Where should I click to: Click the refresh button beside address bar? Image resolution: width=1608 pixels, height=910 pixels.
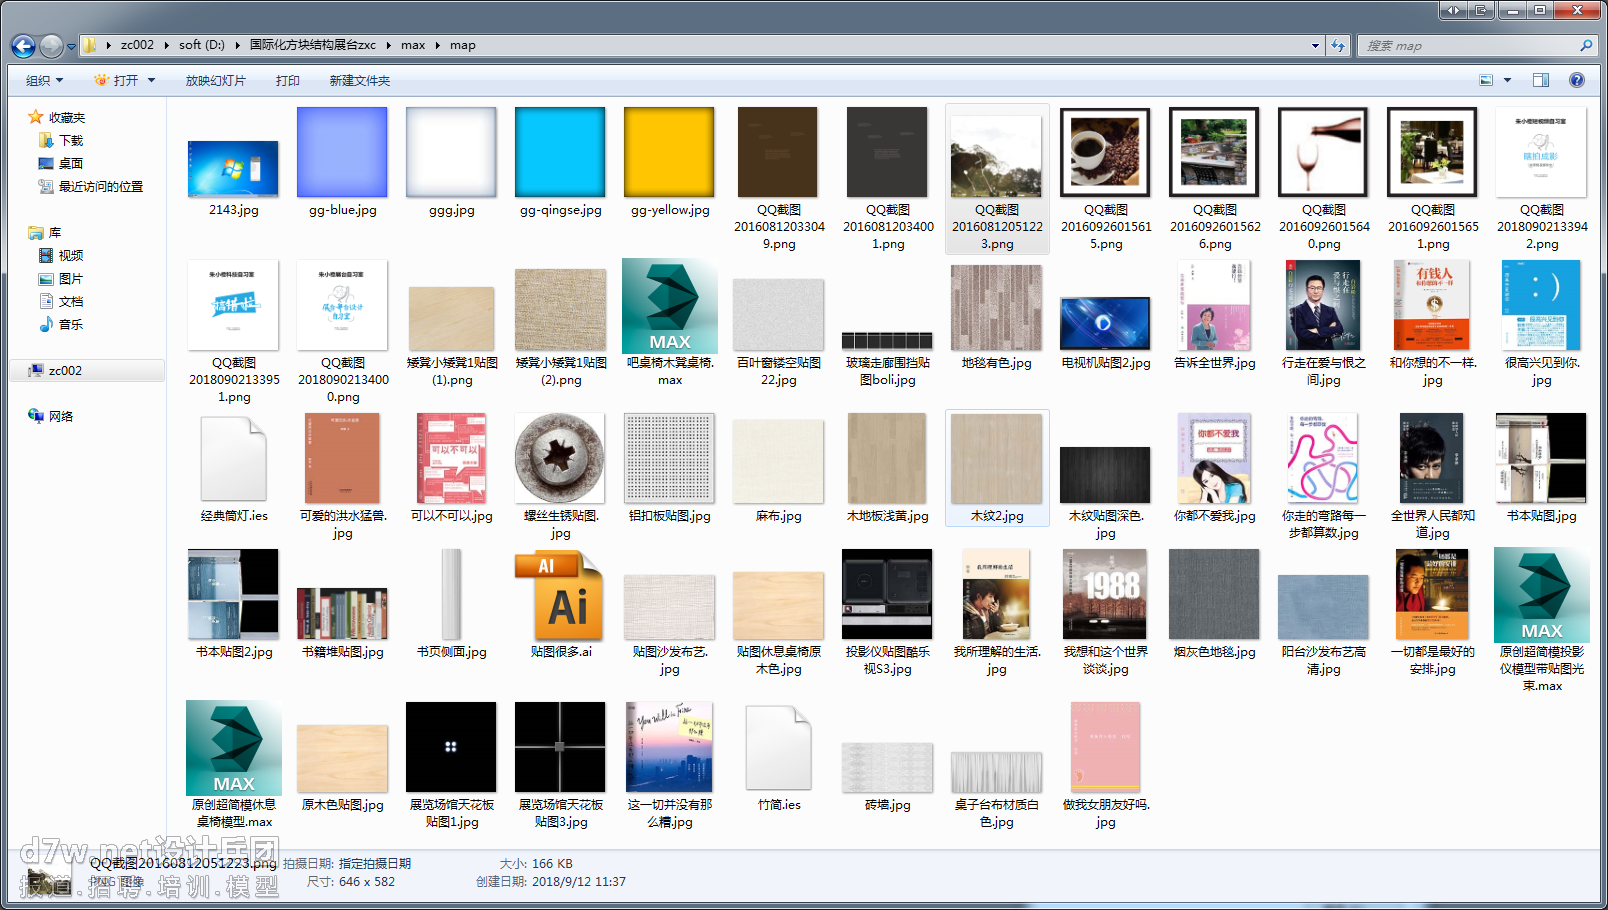(1338, 45)
